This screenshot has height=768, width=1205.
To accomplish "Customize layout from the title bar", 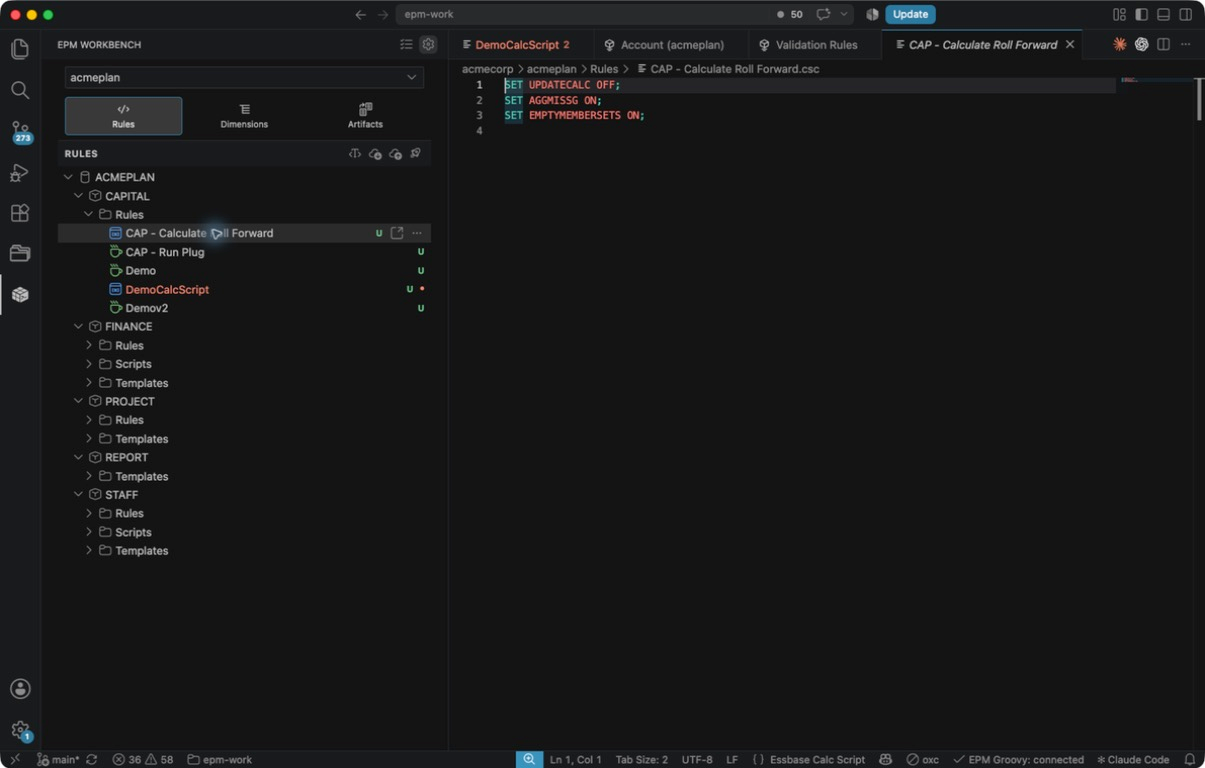I will [x=1119, y=15].
